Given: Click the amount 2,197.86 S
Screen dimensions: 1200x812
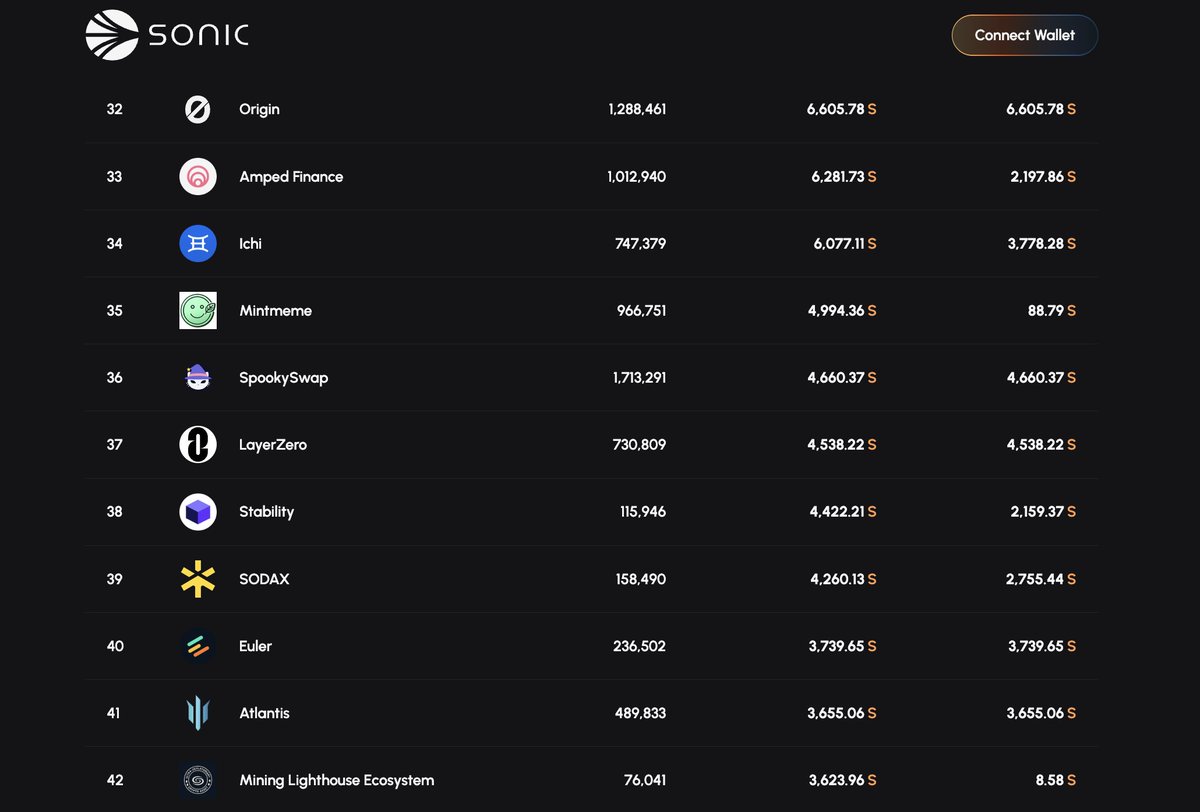Looking at the screenshot, I should point(1042,176).
